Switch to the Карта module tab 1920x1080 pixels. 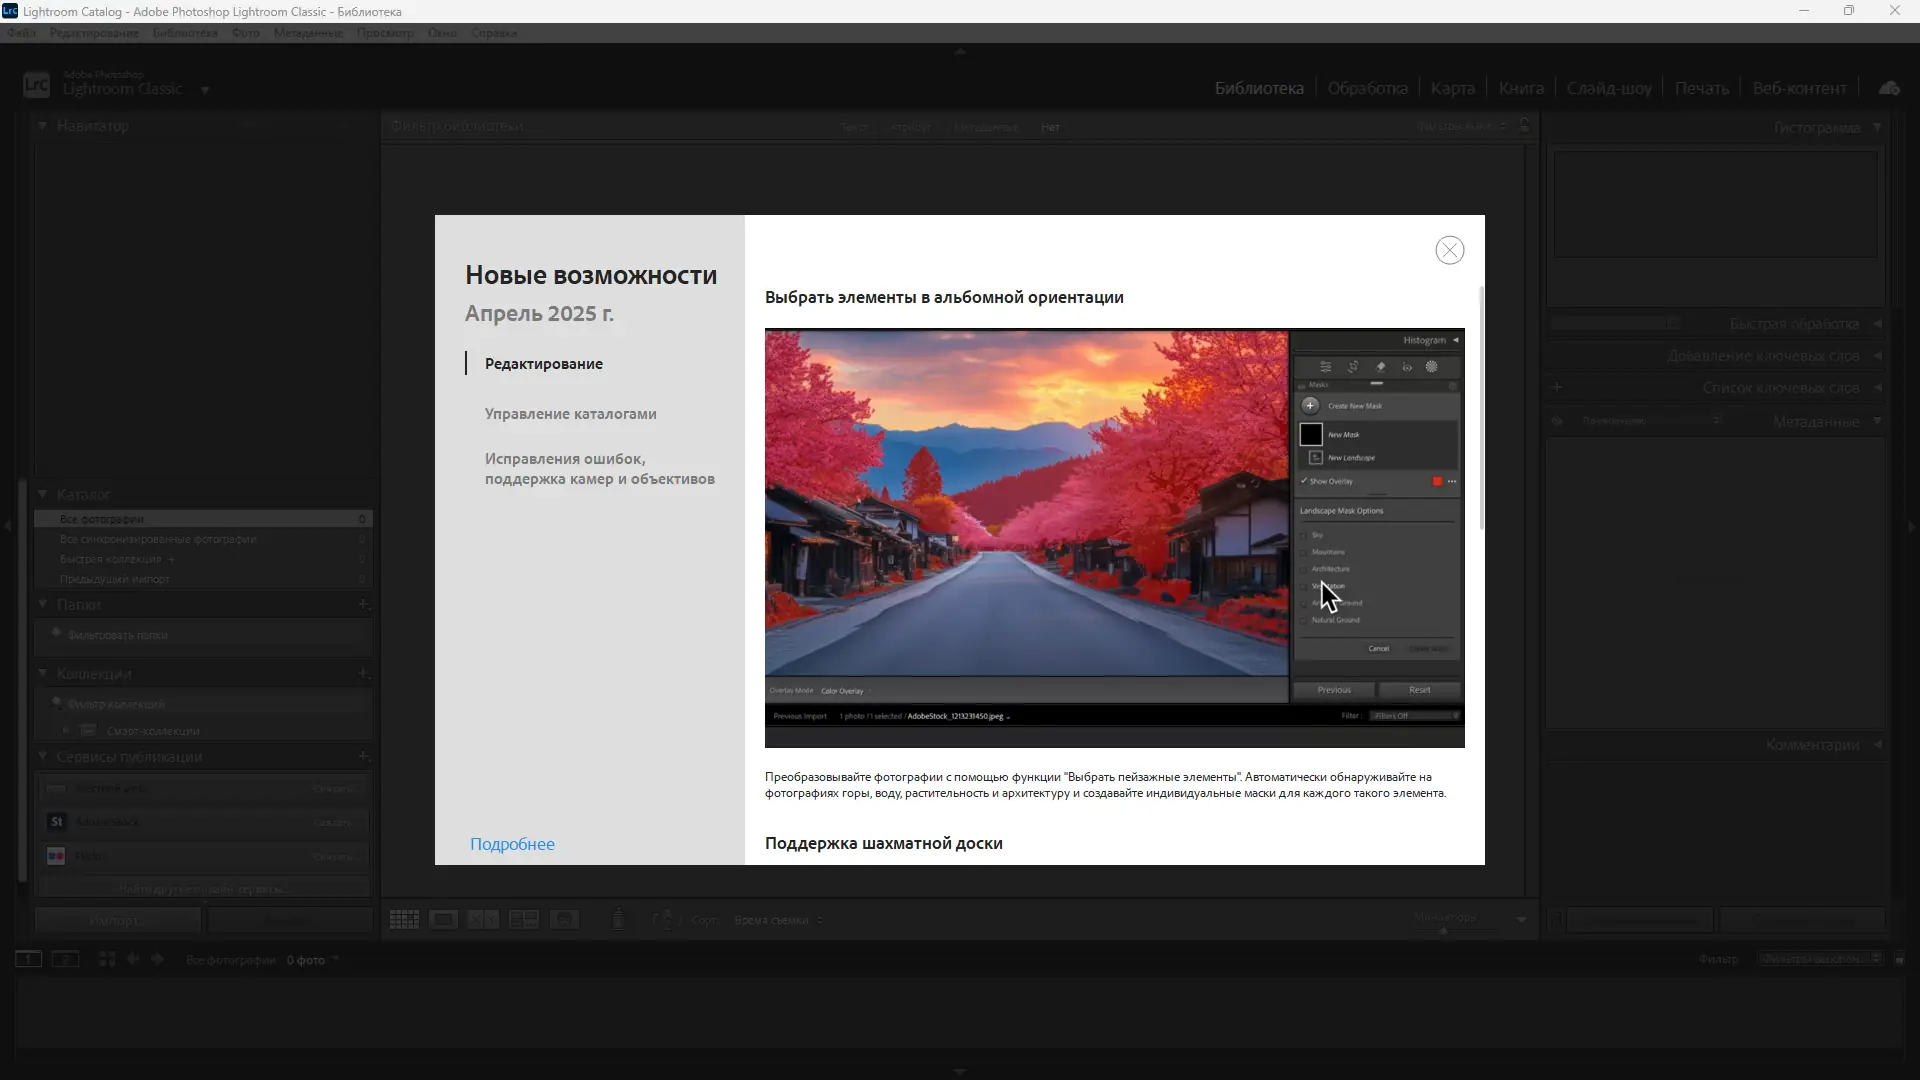coord(1452,88)
